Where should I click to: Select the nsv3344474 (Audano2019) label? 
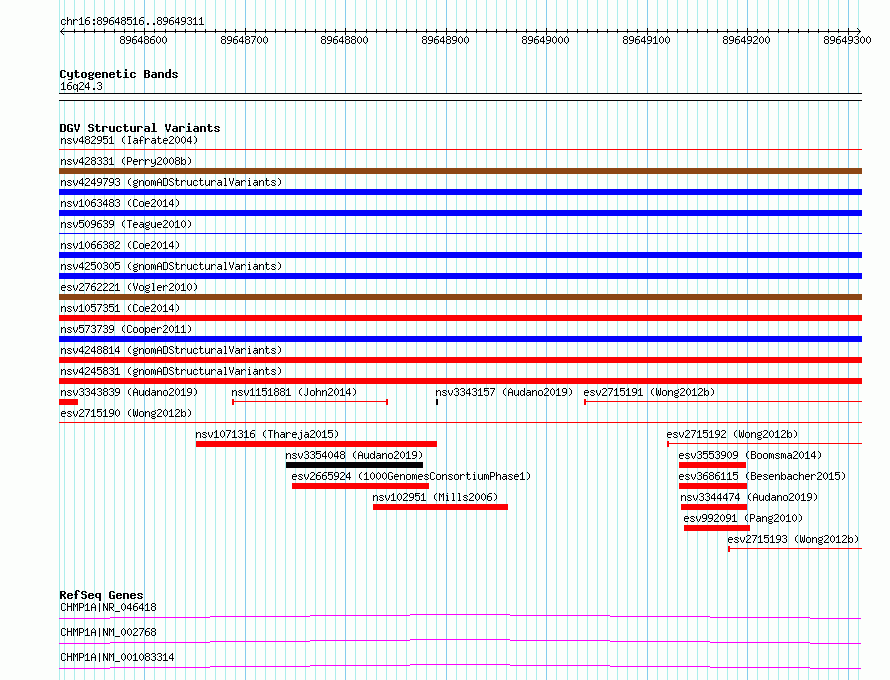click(x=749, y=497)
